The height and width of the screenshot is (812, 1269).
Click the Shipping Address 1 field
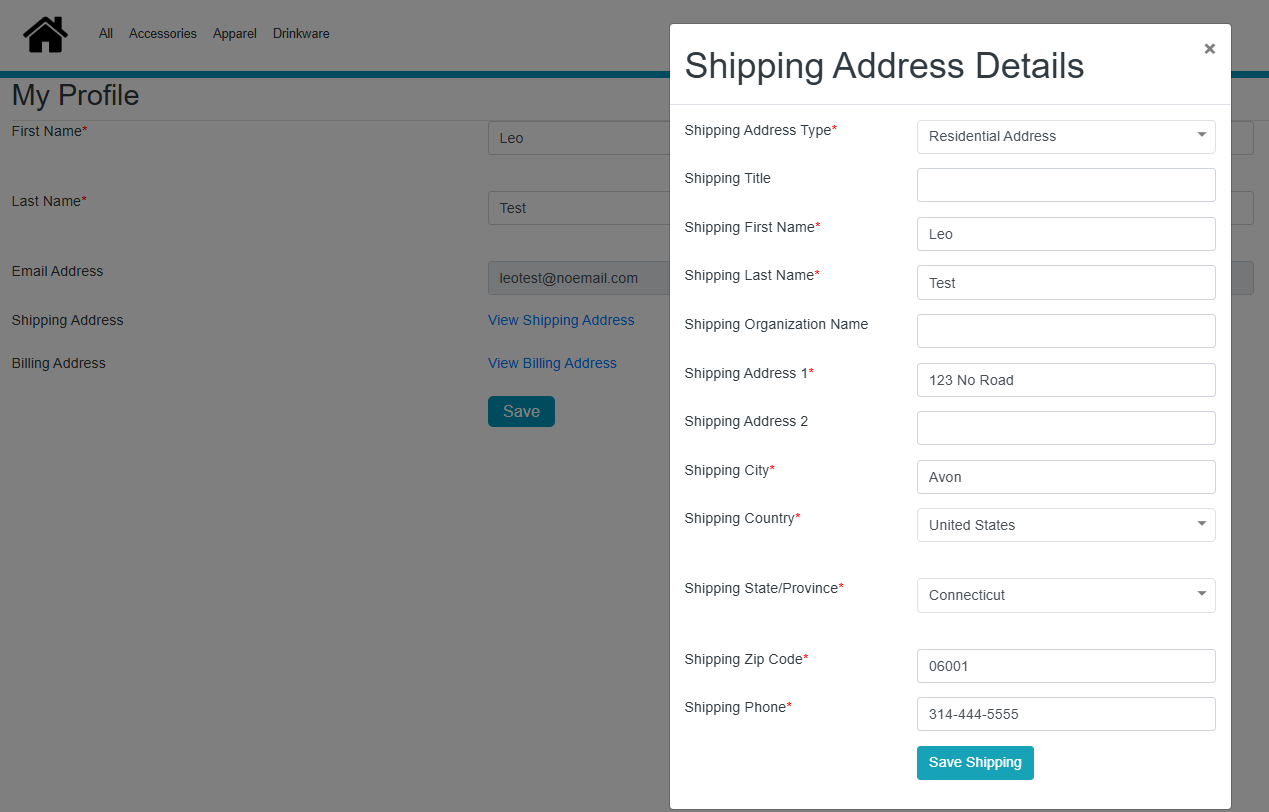(1065, 380)
